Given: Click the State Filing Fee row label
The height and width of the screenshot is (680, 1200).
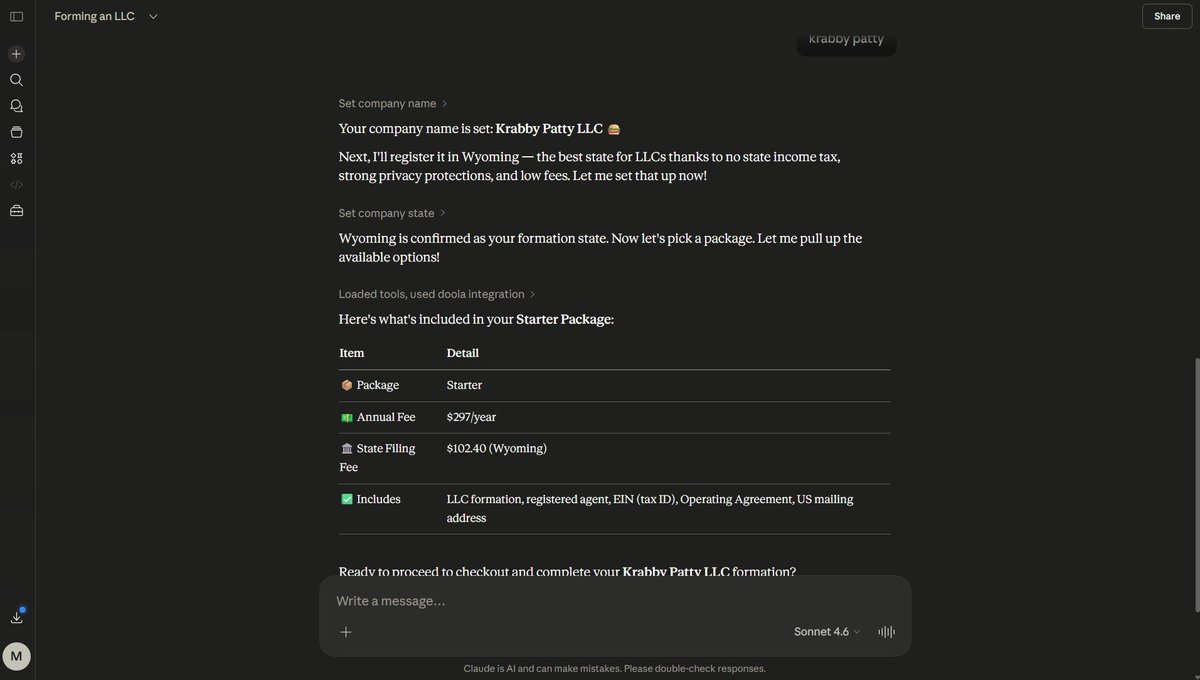Looking at the screenshot, I should coord(377,458).
